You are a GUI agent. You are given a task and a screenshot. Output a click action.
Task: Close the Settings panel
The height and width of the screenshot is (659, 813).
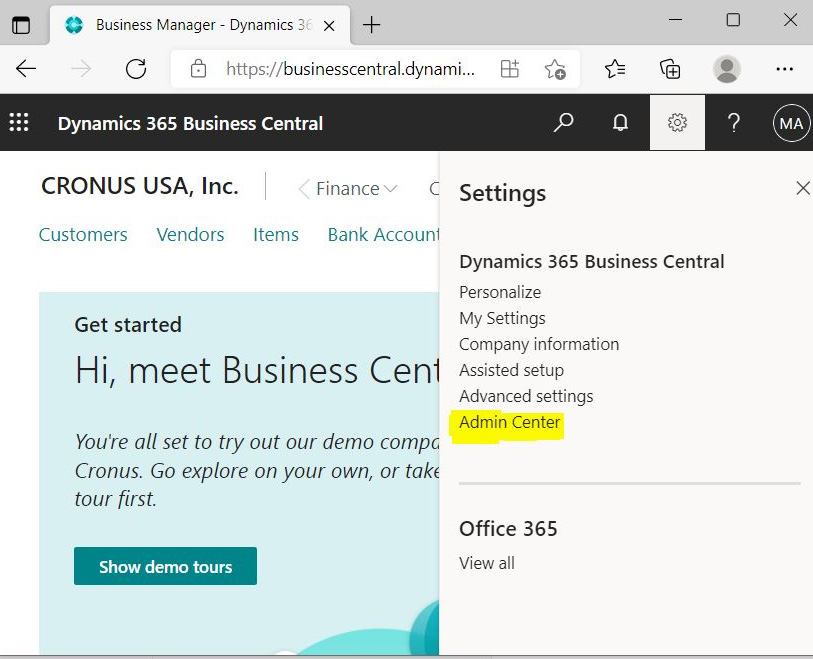point(803,188)
